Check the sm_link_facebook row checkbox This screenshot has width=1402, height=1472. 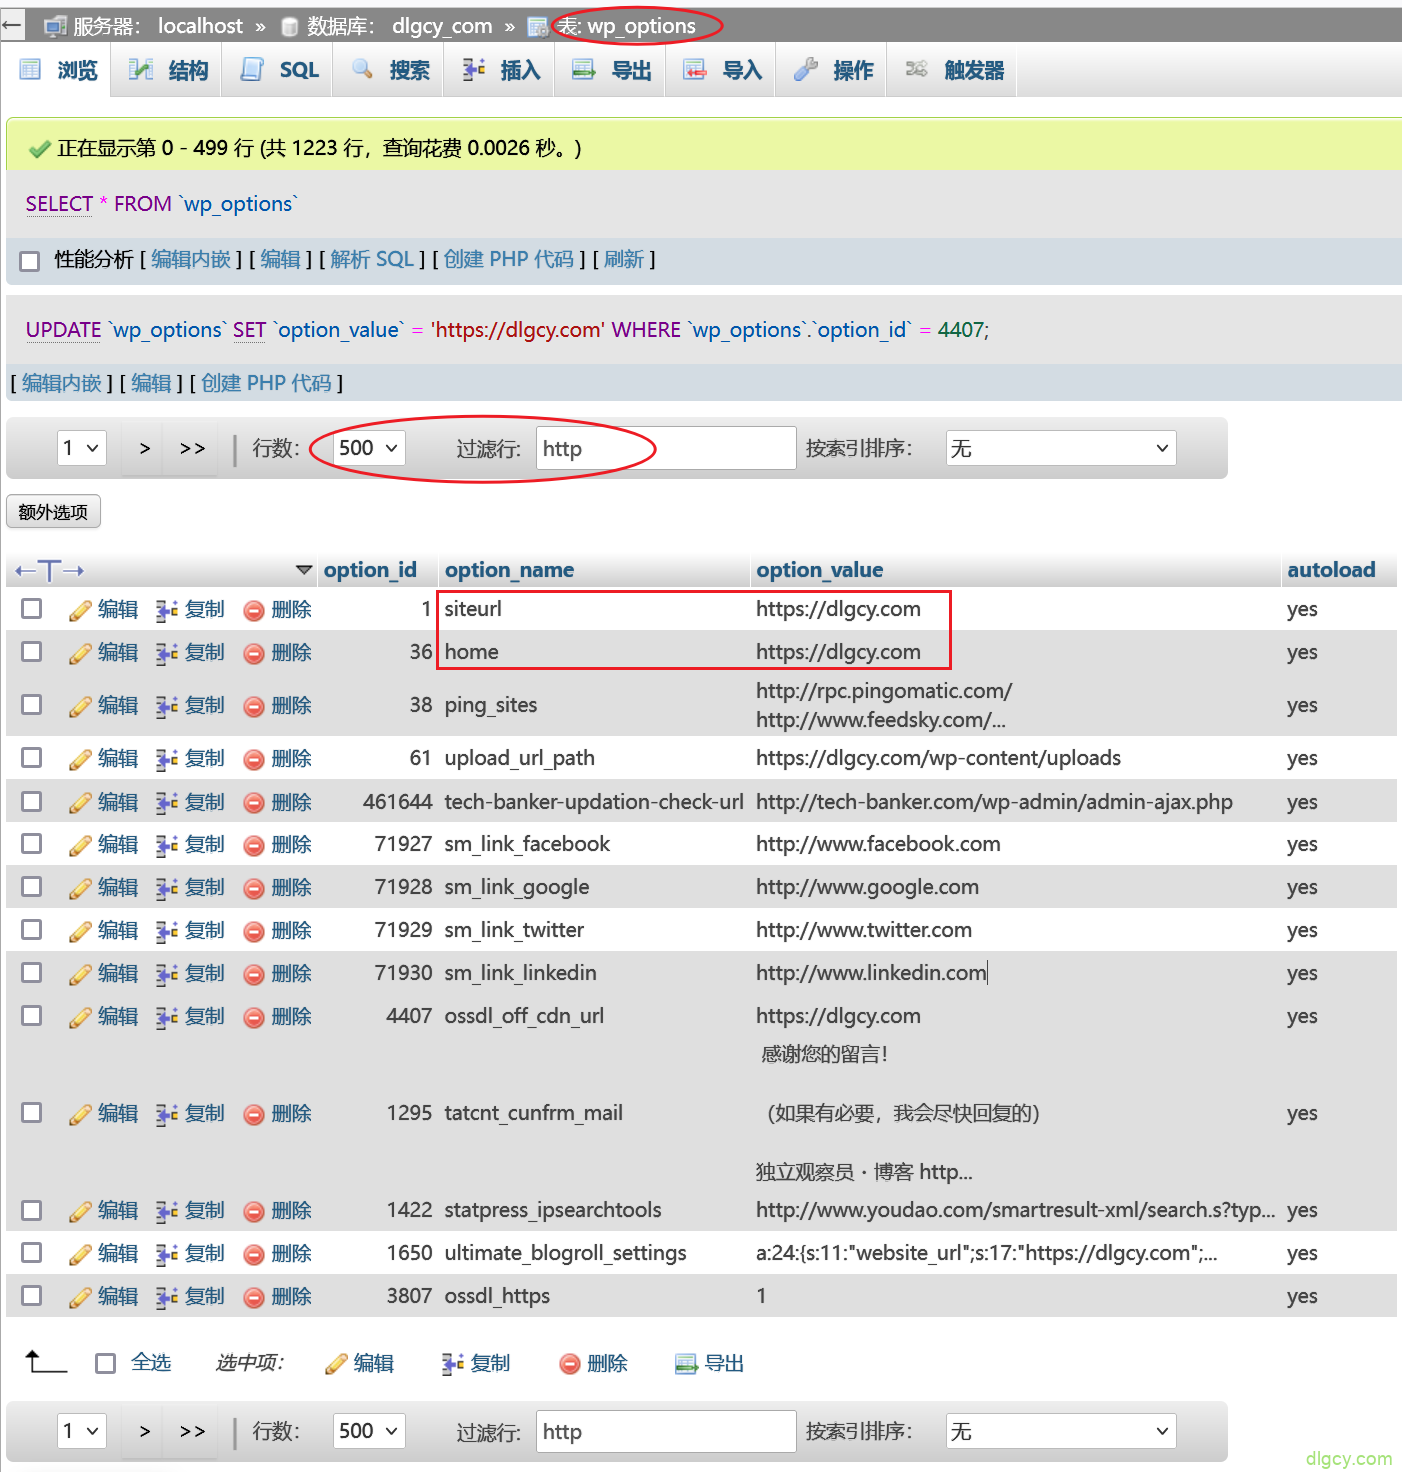click(x=32, y=843)
